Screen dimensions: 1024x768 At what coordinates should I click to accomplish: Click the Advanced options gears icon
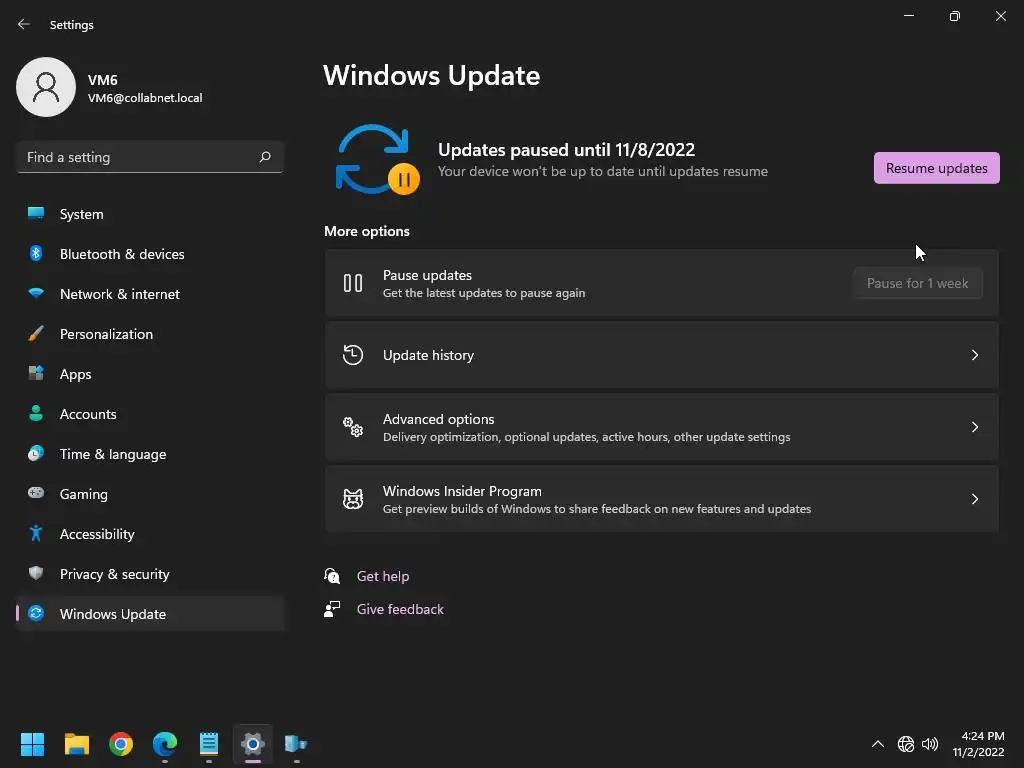click(353, 426)
